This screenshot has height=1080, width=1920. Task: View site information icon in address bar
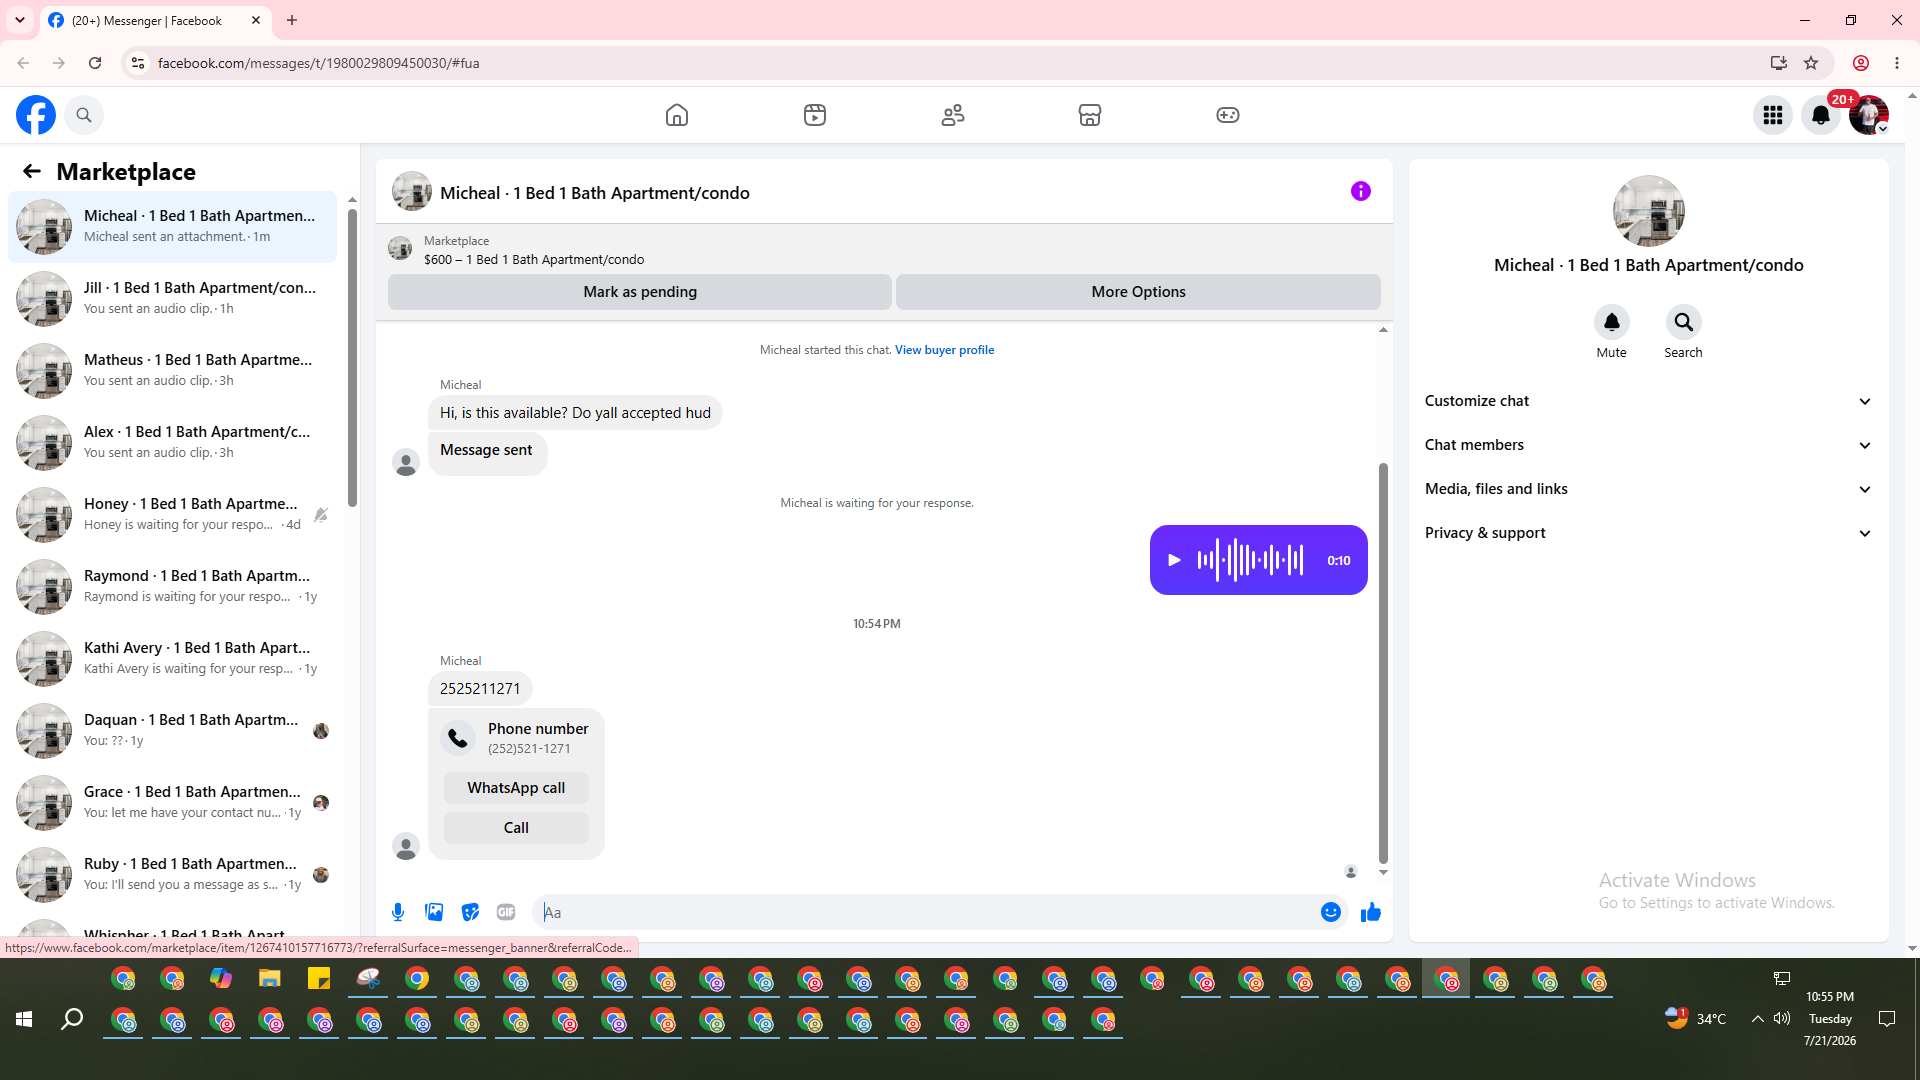[138, 63]
